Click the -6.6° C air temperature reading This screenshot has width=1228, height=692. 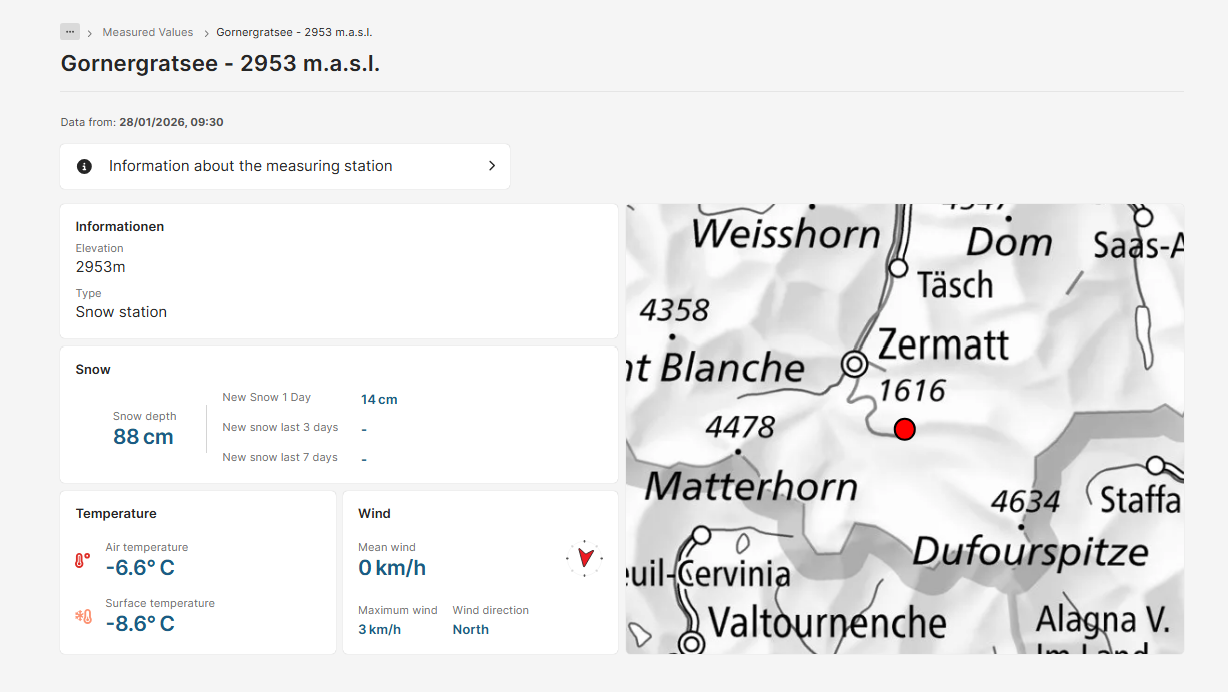[140, 568]
